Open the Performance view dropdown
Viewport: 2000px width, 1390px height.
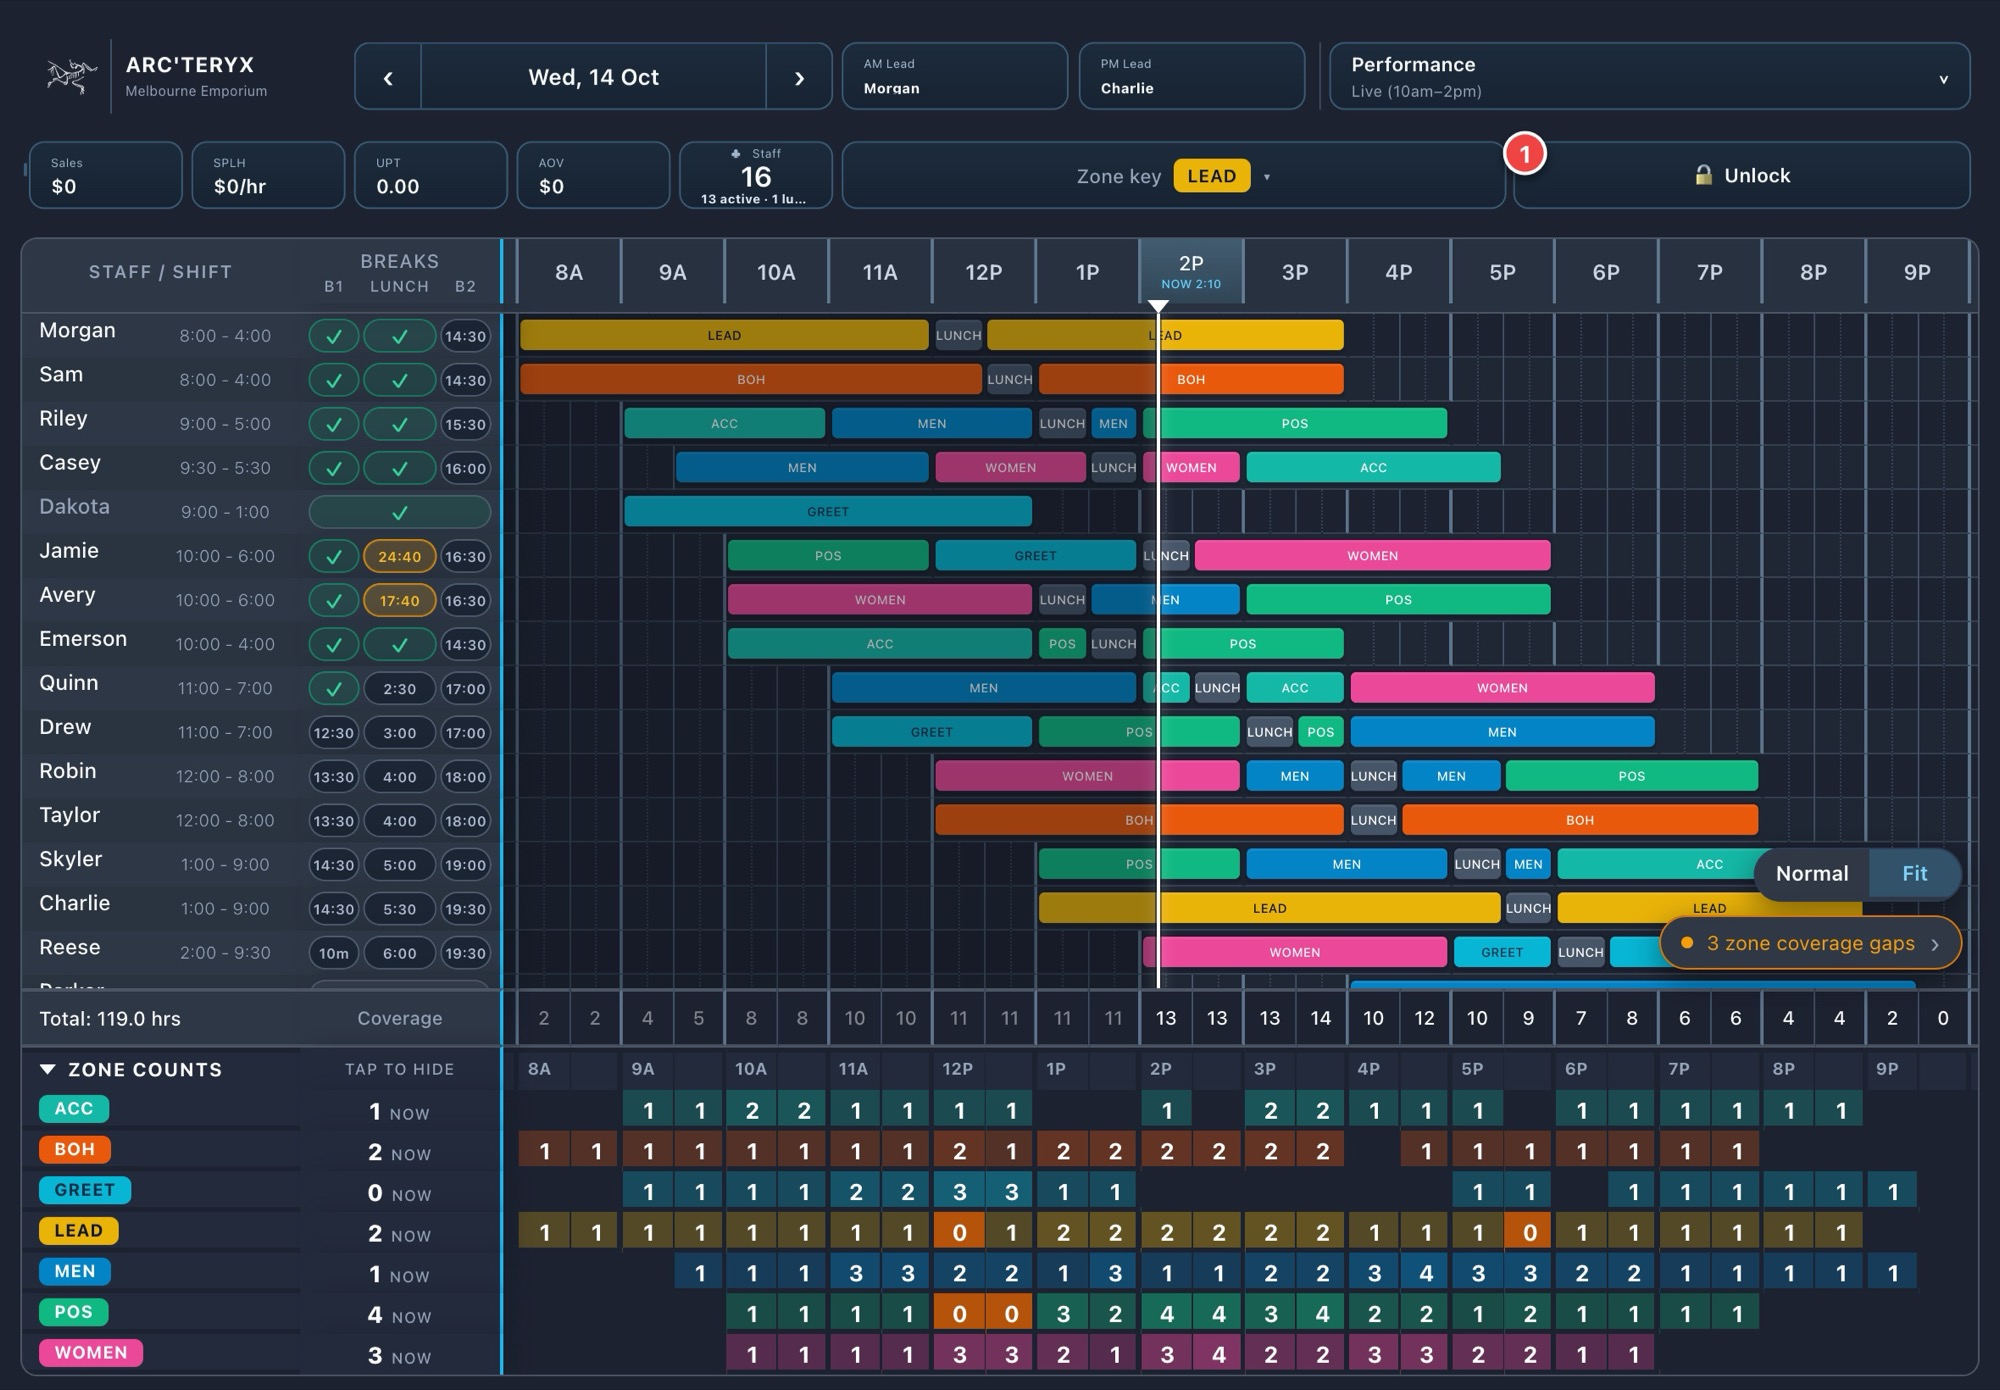click(x=1650, y=77)
